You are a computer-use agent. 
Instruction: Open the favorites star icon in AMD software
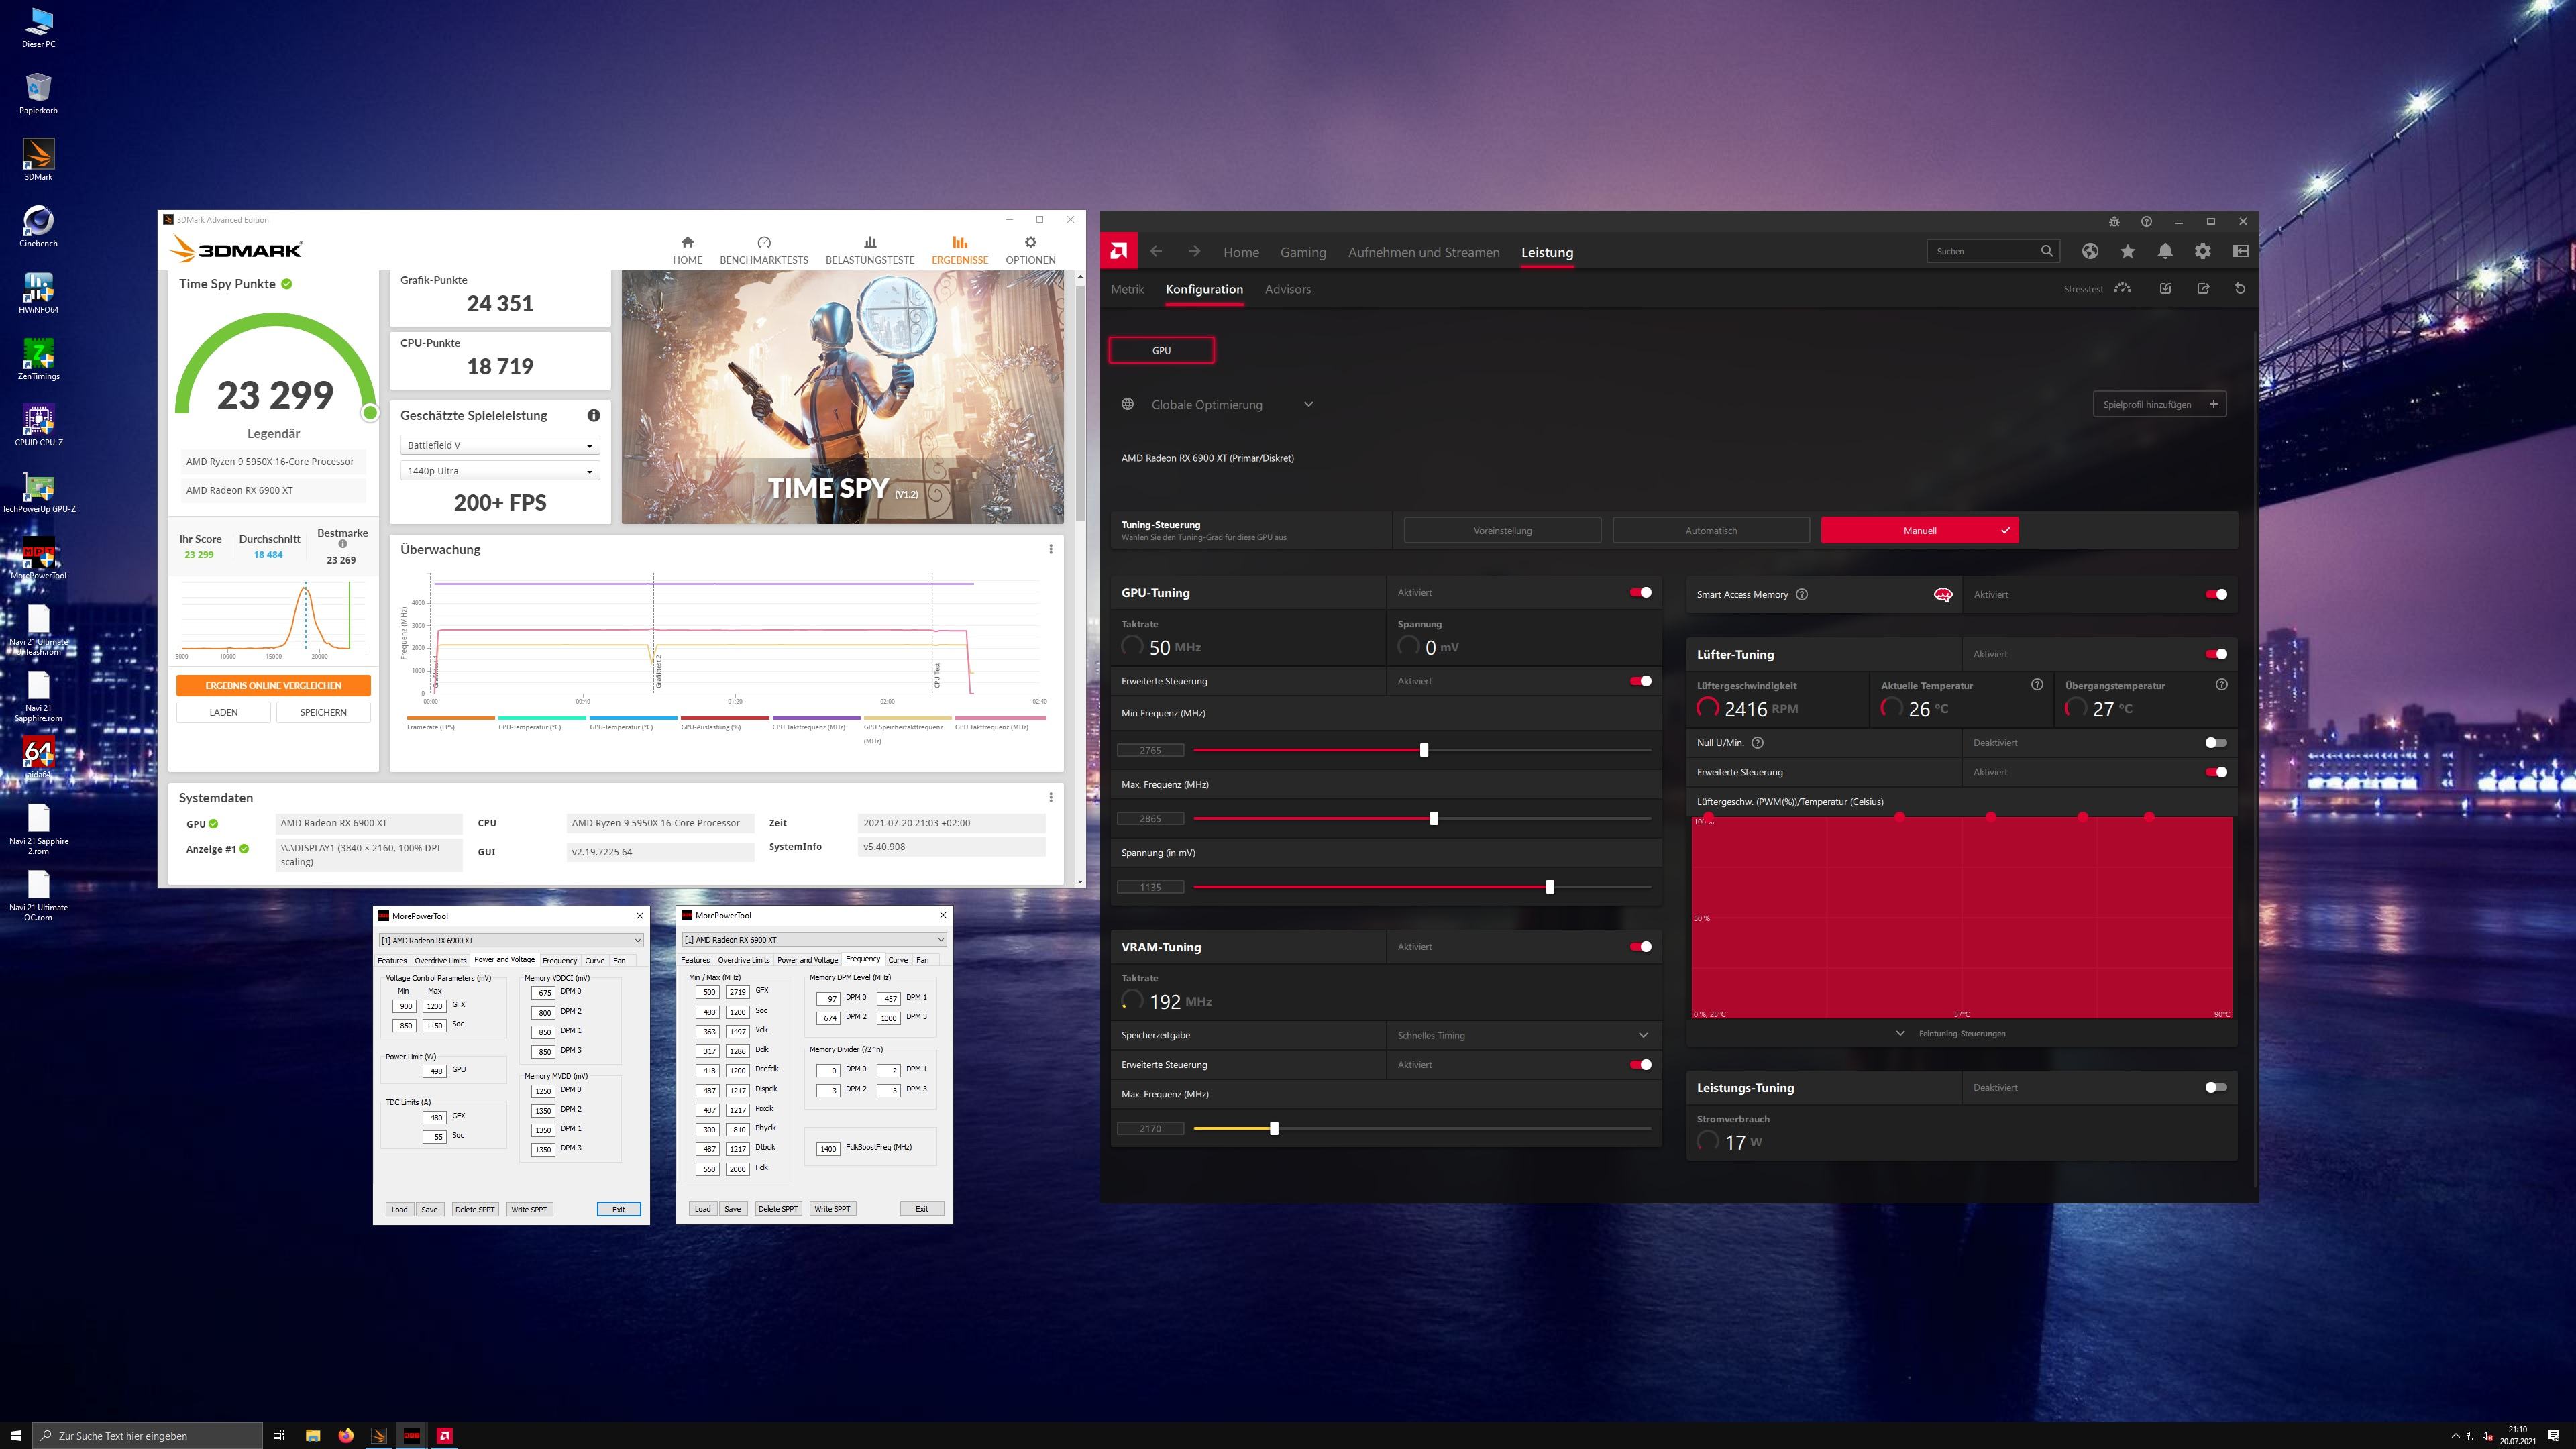click(2127, 251)
